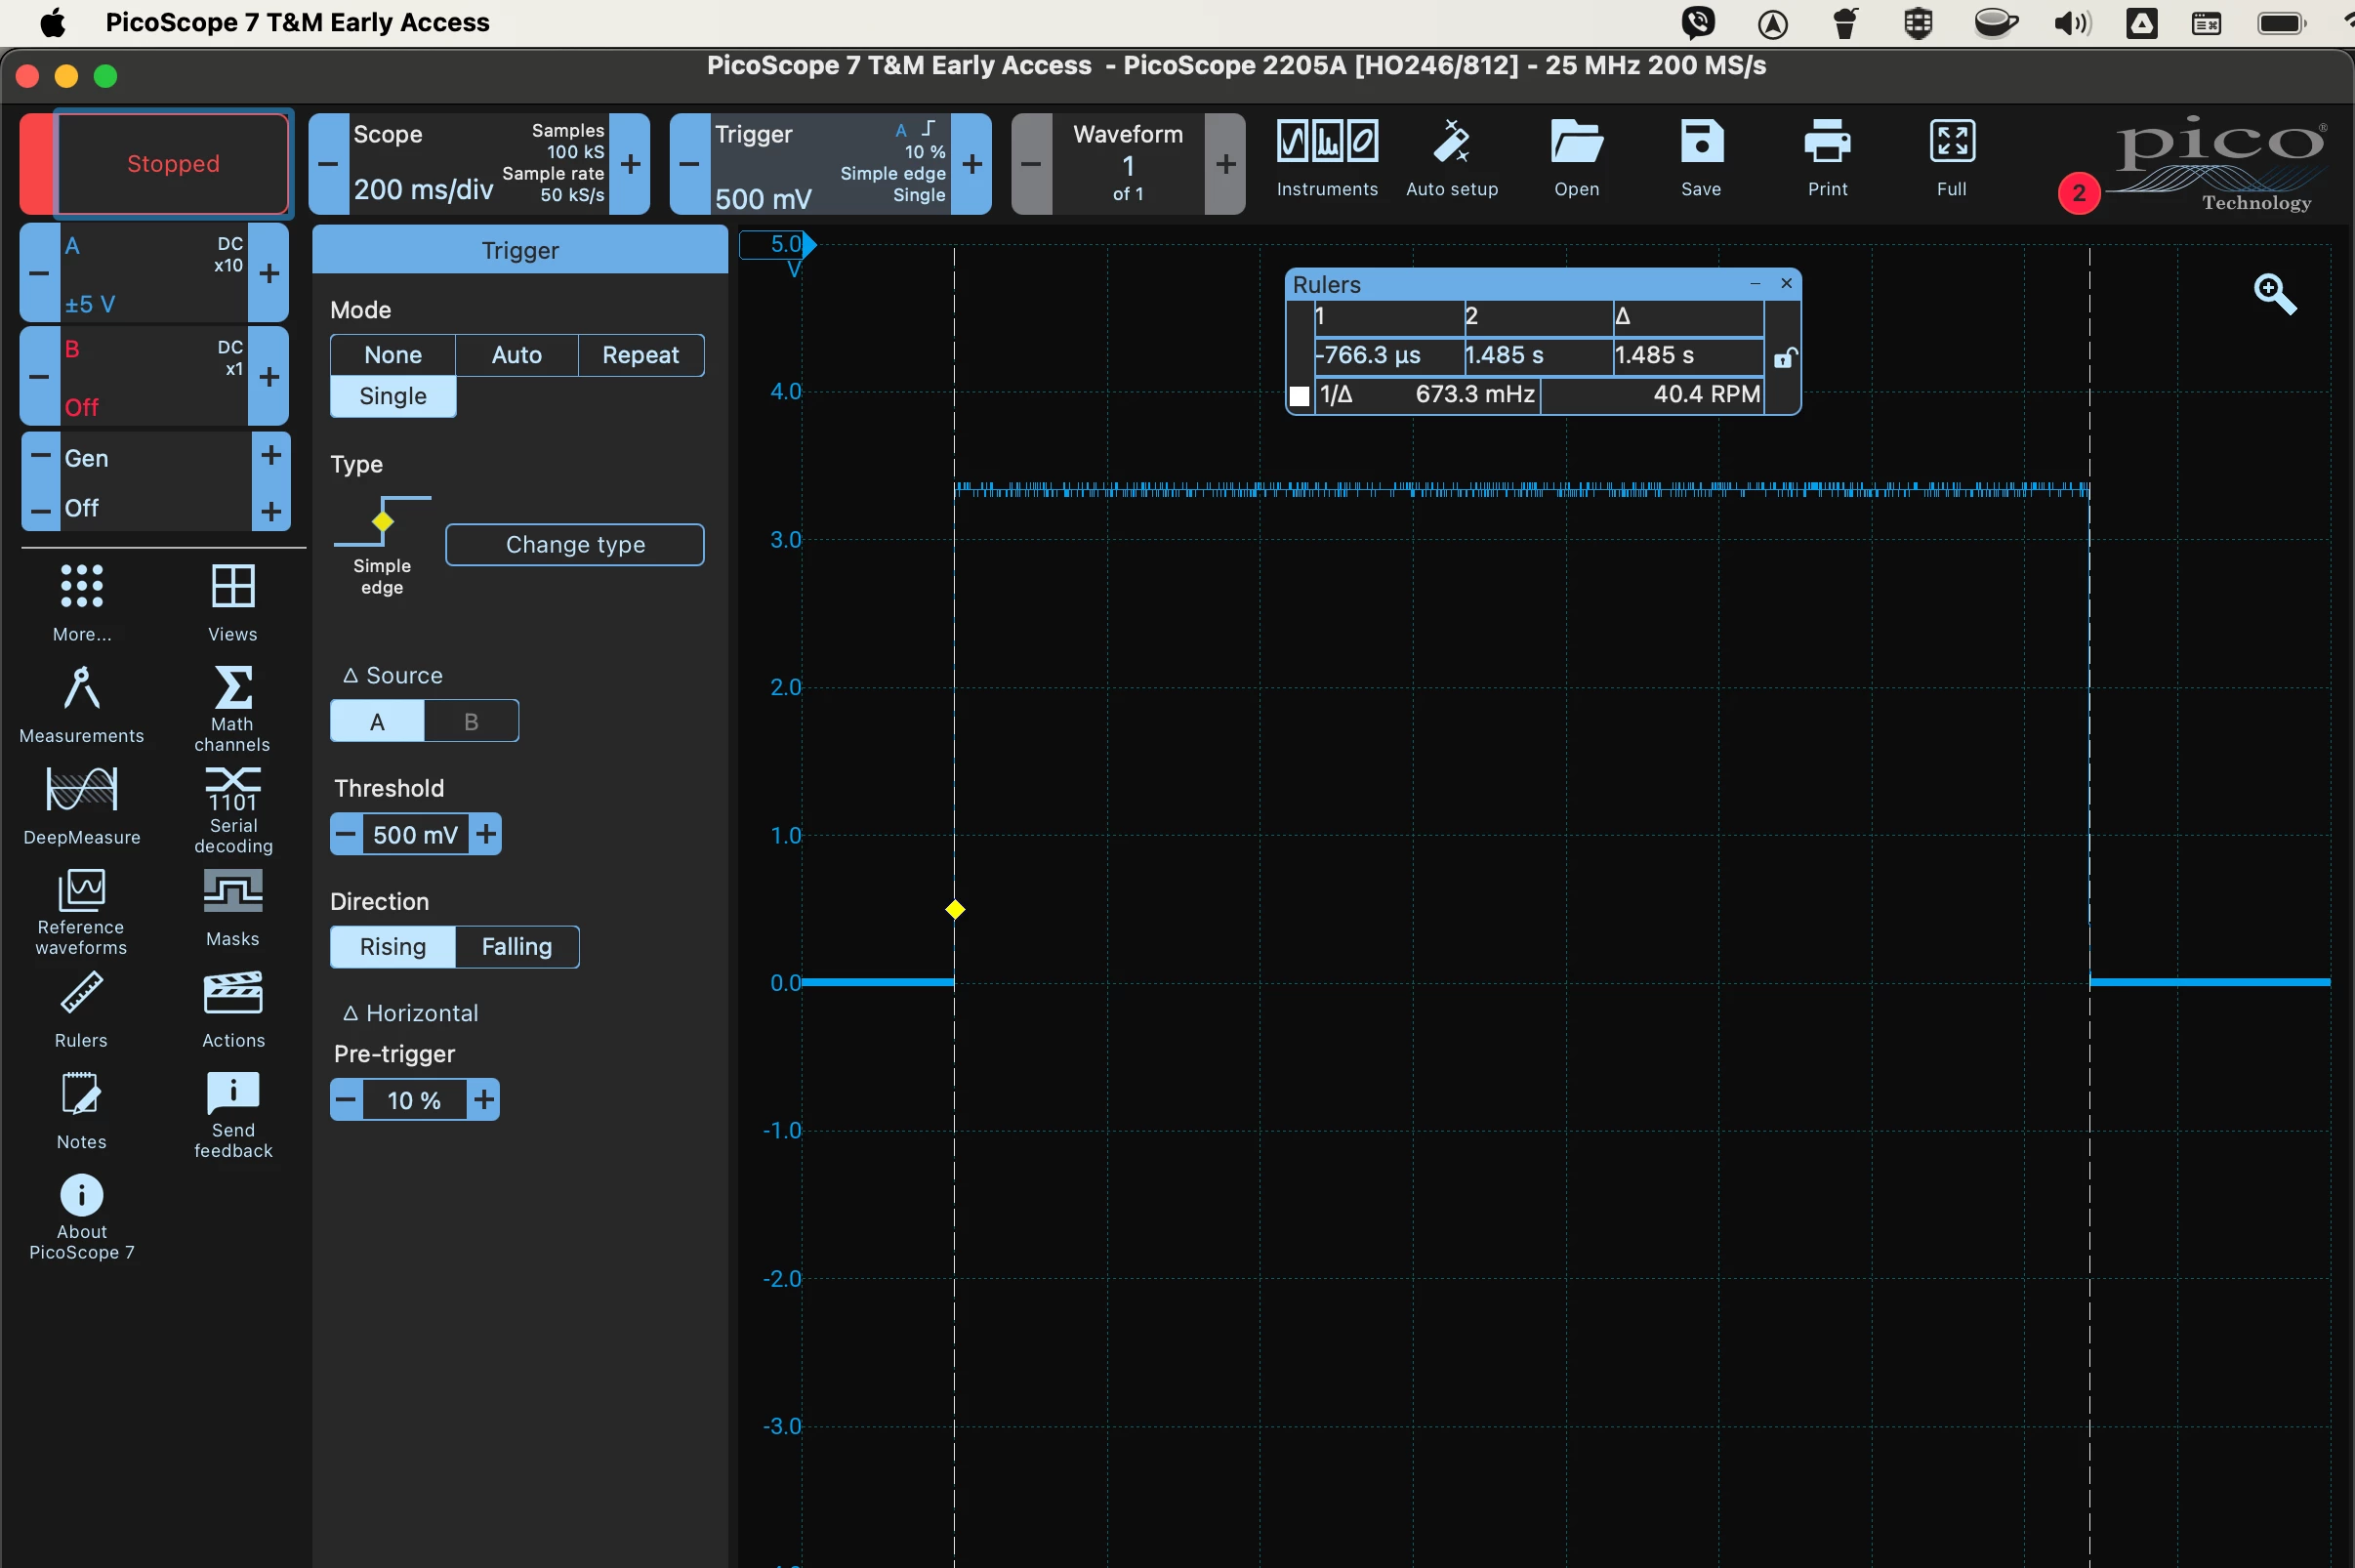Open the Math channels panel

(x=232, y=708)
